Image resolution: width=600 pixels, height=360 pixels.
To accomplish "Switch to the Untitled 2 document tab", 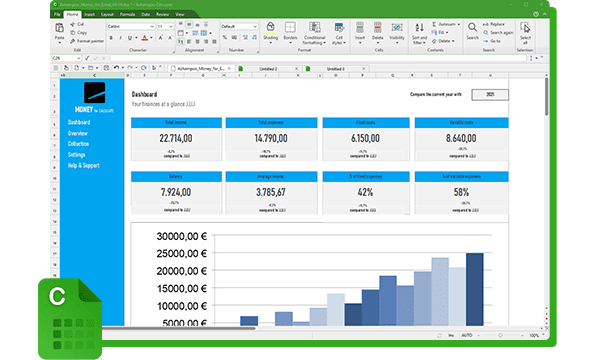I will click(268, 69).
